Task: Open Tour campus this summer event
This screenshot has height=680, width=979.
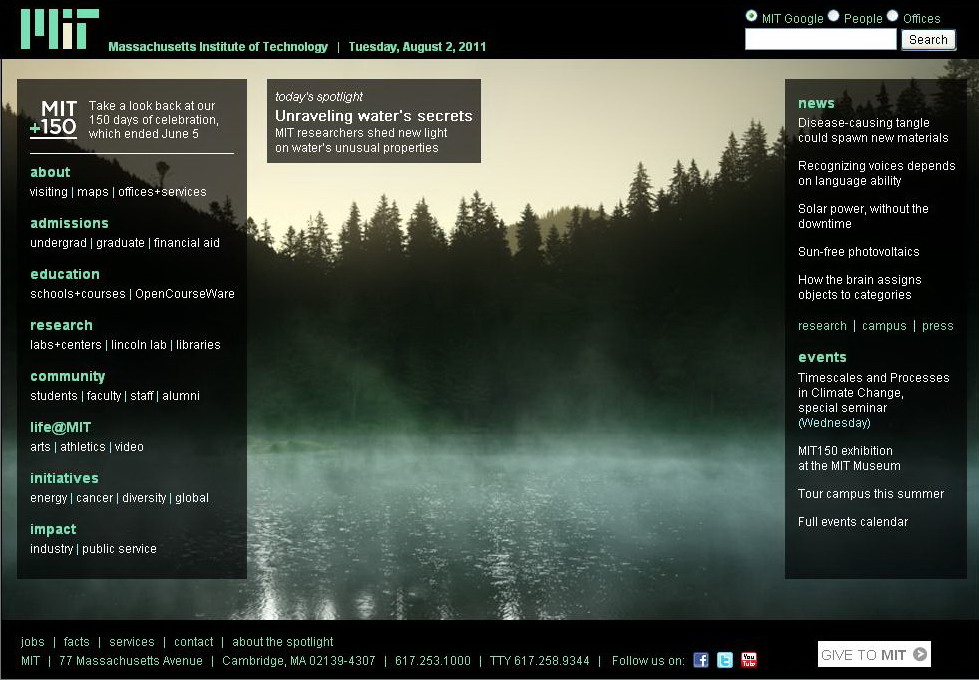Action: point(871,494)
